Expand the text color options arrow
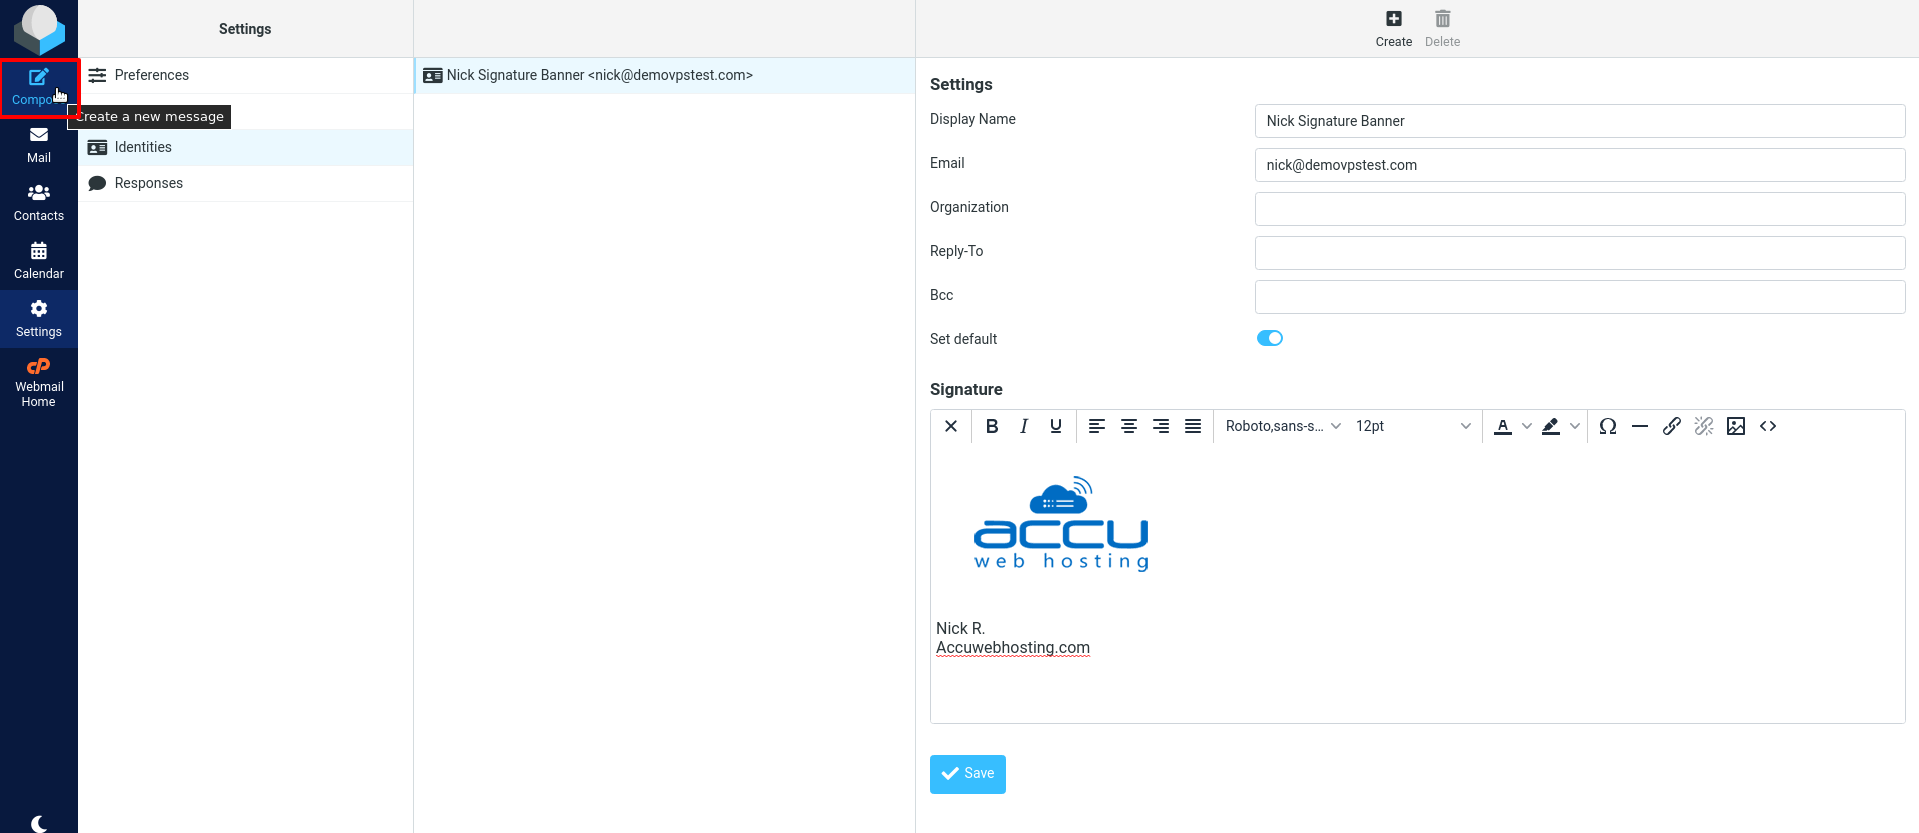 pyautogui.click(x=1527, y=426)
